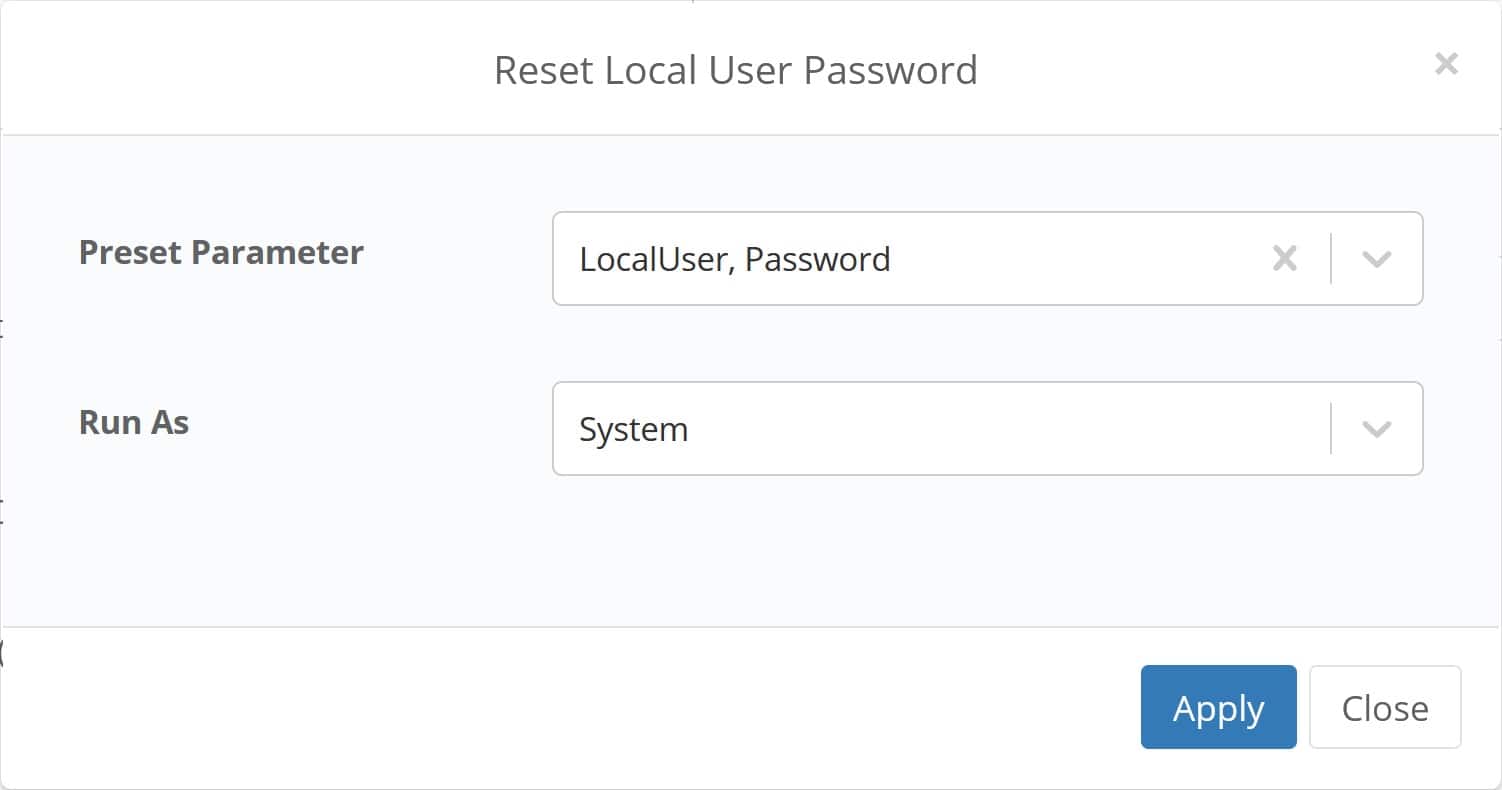Click Close to exit without applying
The image size is (1502, 790).
click(1385, 707)
